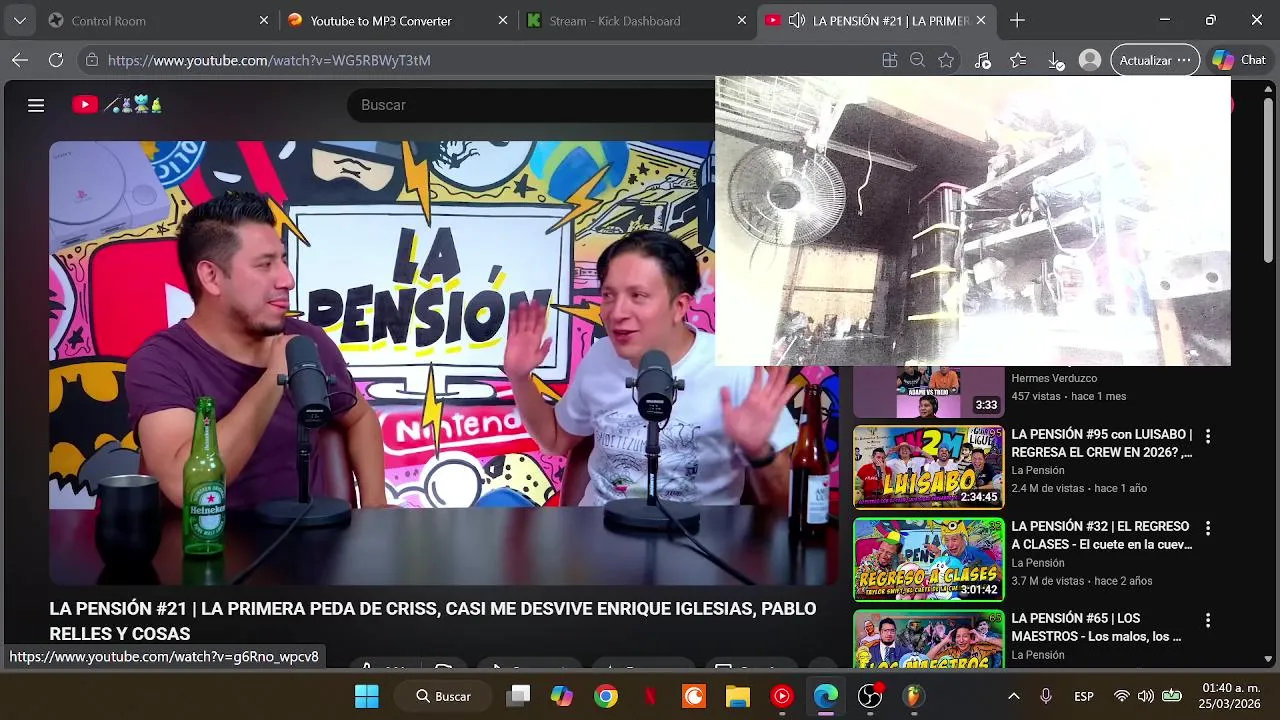This screenshot has height=720, width=1280.
Task: Switch to Youtube to MP3 Converter tab
Action: (x=381, y=20)
